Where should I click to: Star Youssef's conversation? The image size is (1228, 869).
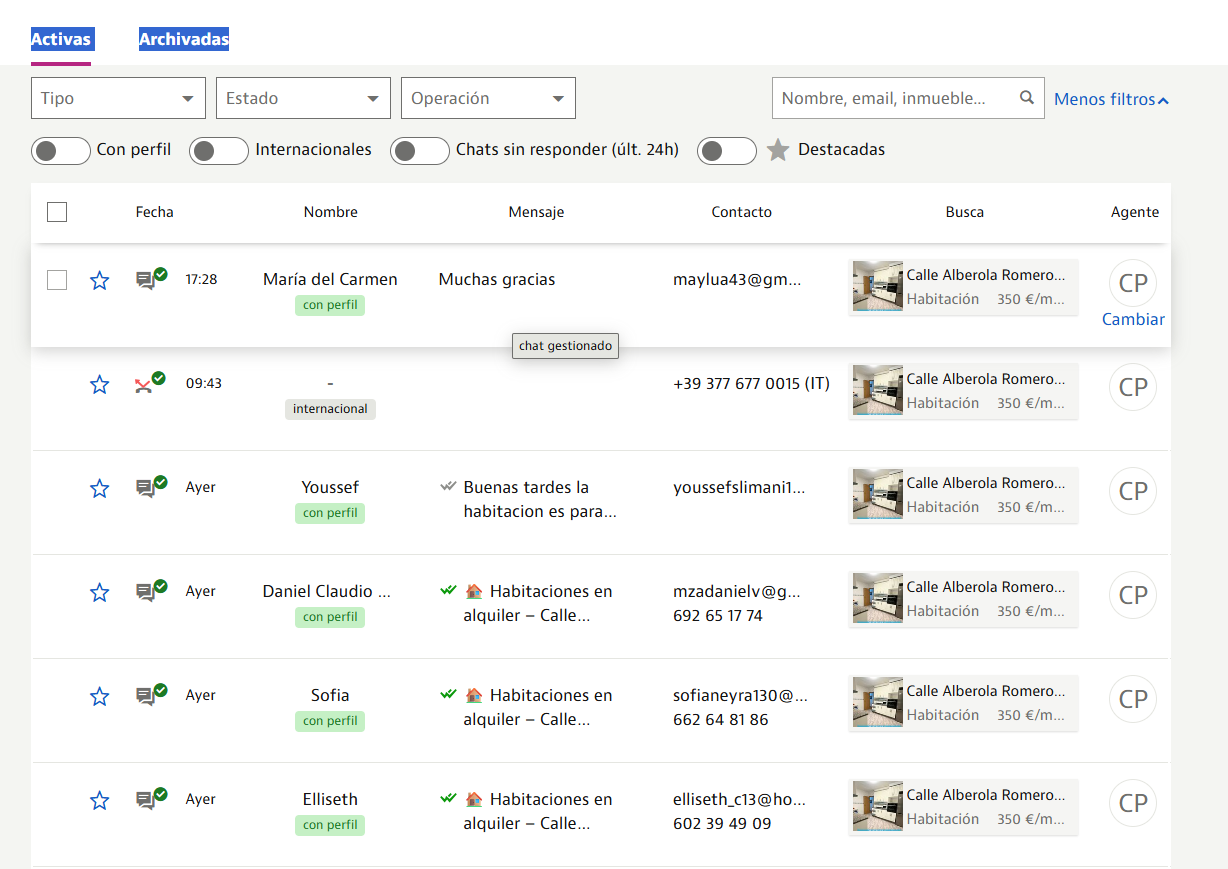[x=100, y=489]
